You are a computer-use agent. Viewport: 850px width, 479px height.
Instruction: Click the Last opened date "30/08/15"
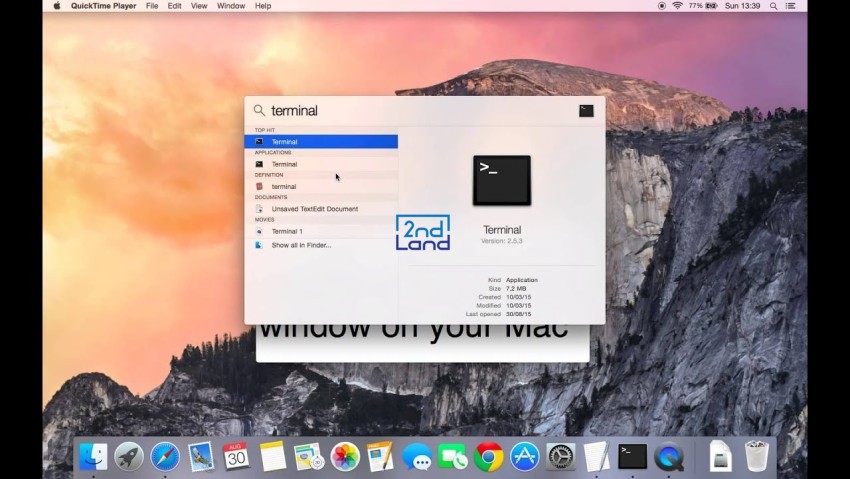(519, 314)
